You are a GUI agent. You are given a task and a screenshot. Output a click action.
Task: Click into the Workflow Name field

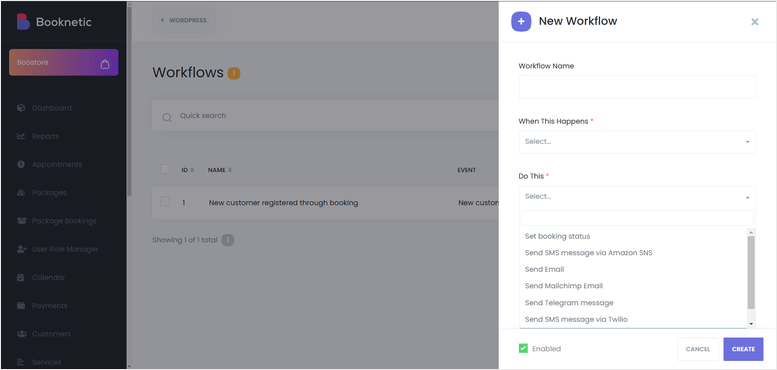click(637, 87)
